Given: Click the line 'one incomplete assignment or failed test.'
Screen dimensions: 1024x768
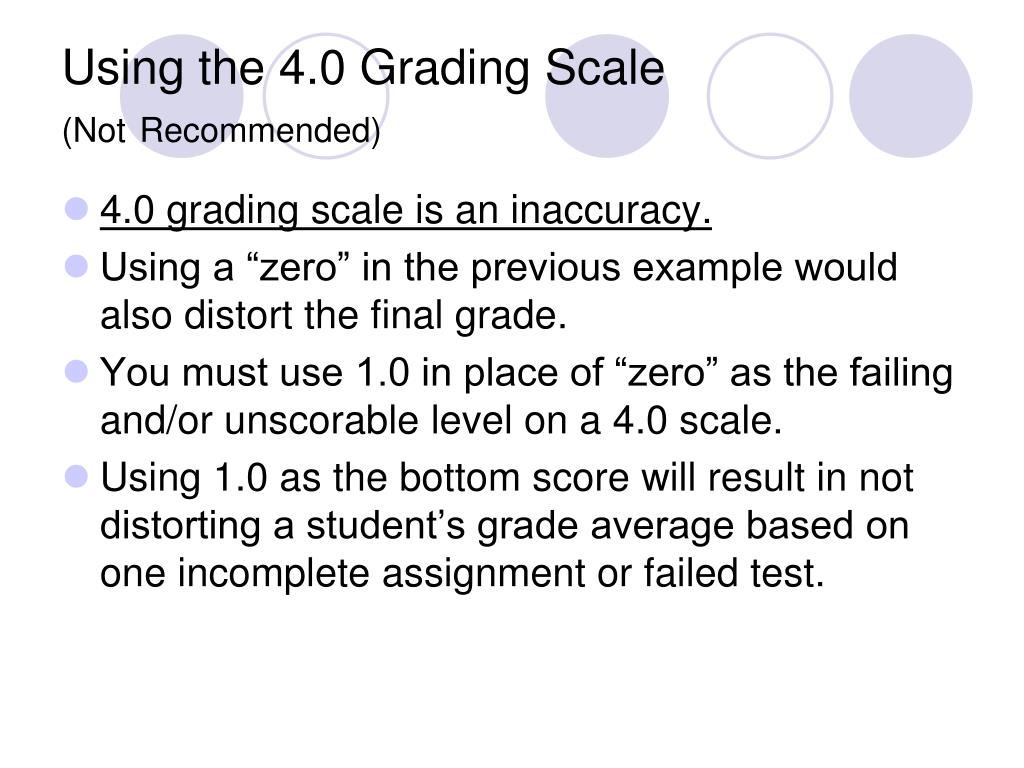Looking at the screenshot, I should 462,573.
